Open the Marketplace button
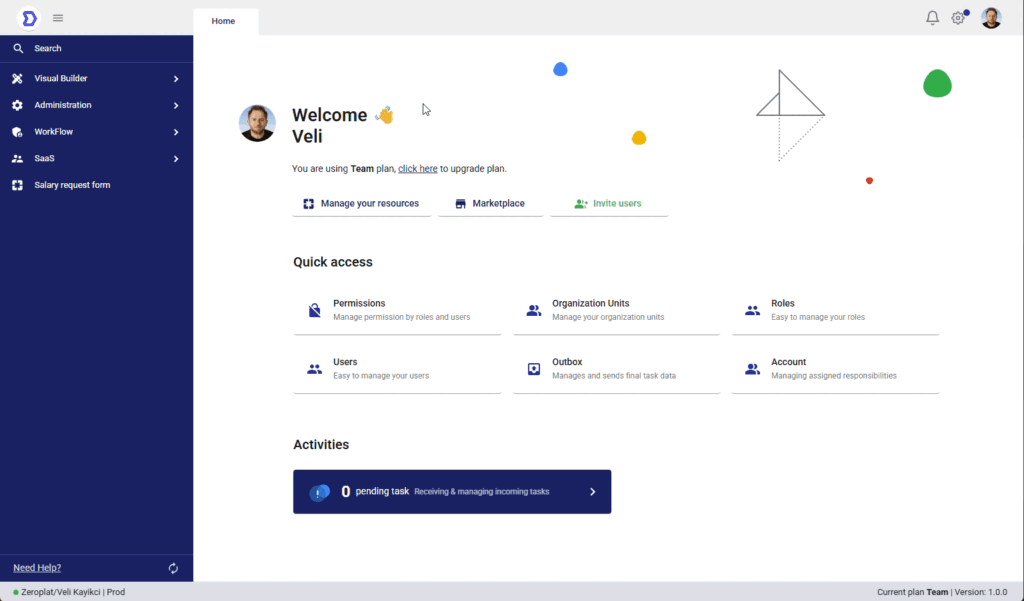The image size is (1024, 601). point(489,204)
